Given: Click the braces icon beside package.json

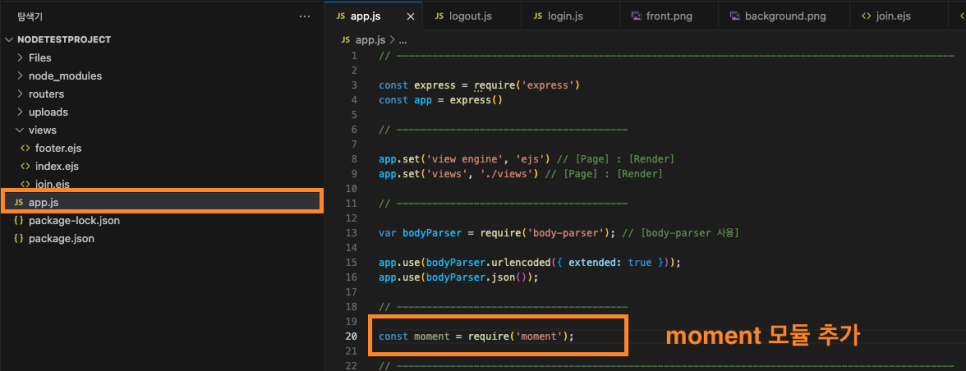Looking at the screenshot, I should (x=18, y=238).
